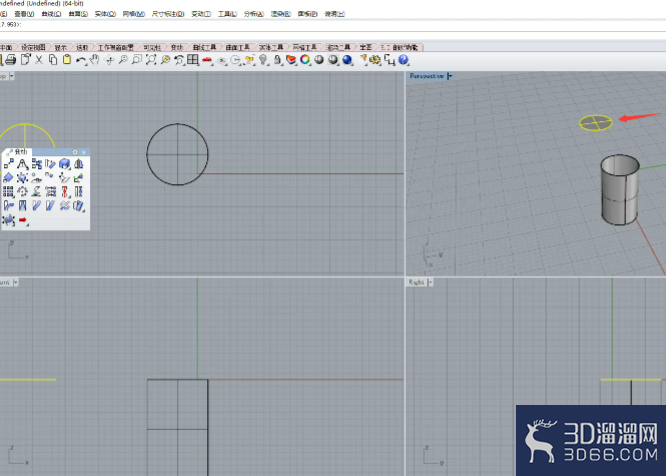Select the Move tool in transform palette
This screenshot has height=476, width=666.
pos(8,164)
